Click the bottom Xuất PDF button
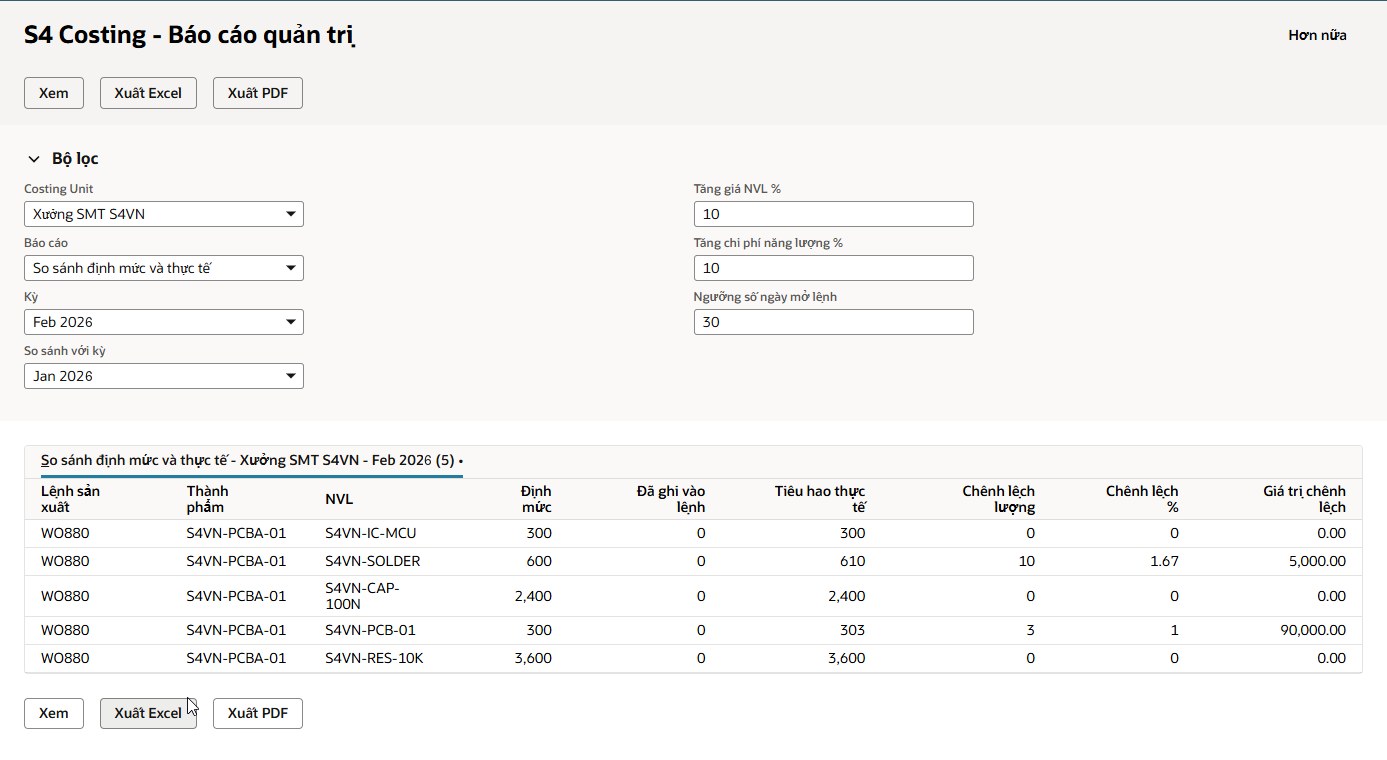This screenshot has height=760, width=1387. [258, 713]
